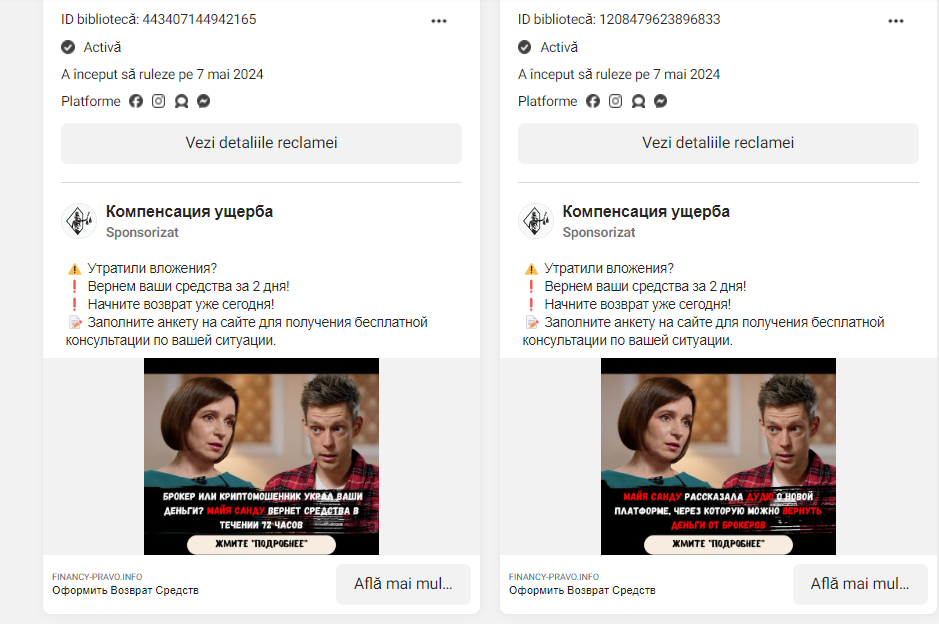Click Компенсация ущерба page name in left ad

(x=189, y=211)
